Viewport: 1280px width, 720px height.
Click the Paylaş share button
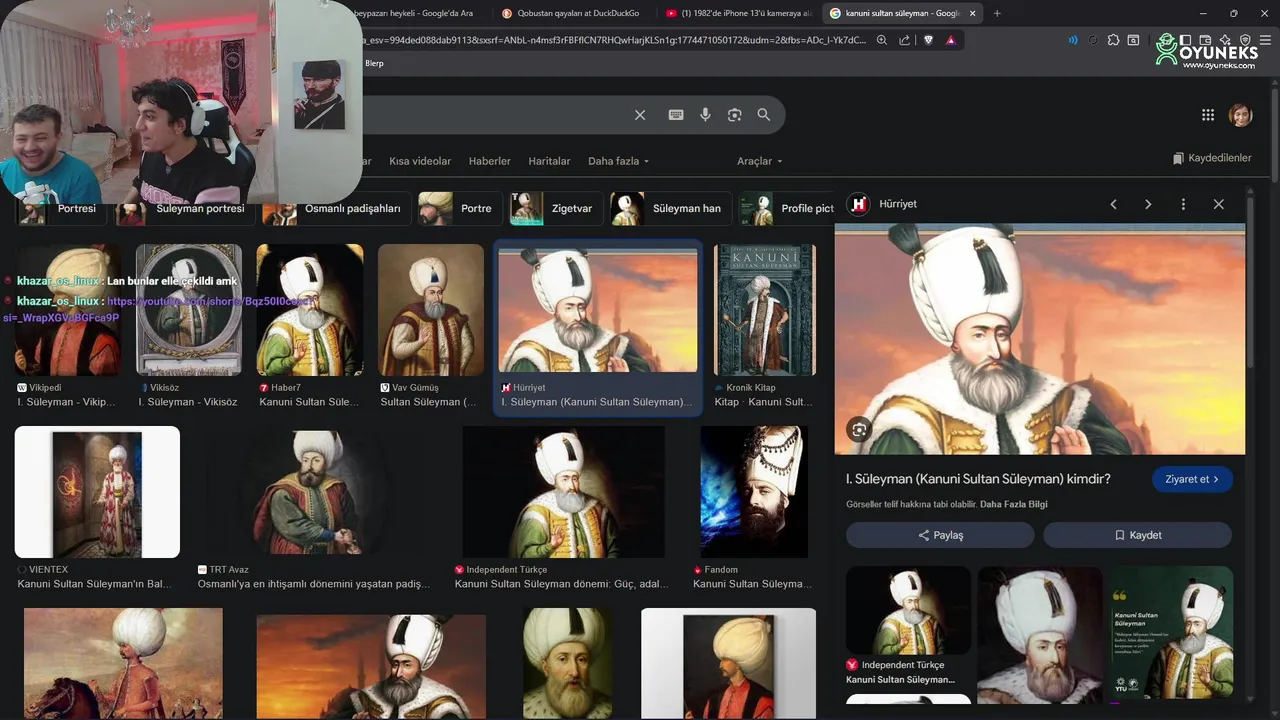point(940,535)
